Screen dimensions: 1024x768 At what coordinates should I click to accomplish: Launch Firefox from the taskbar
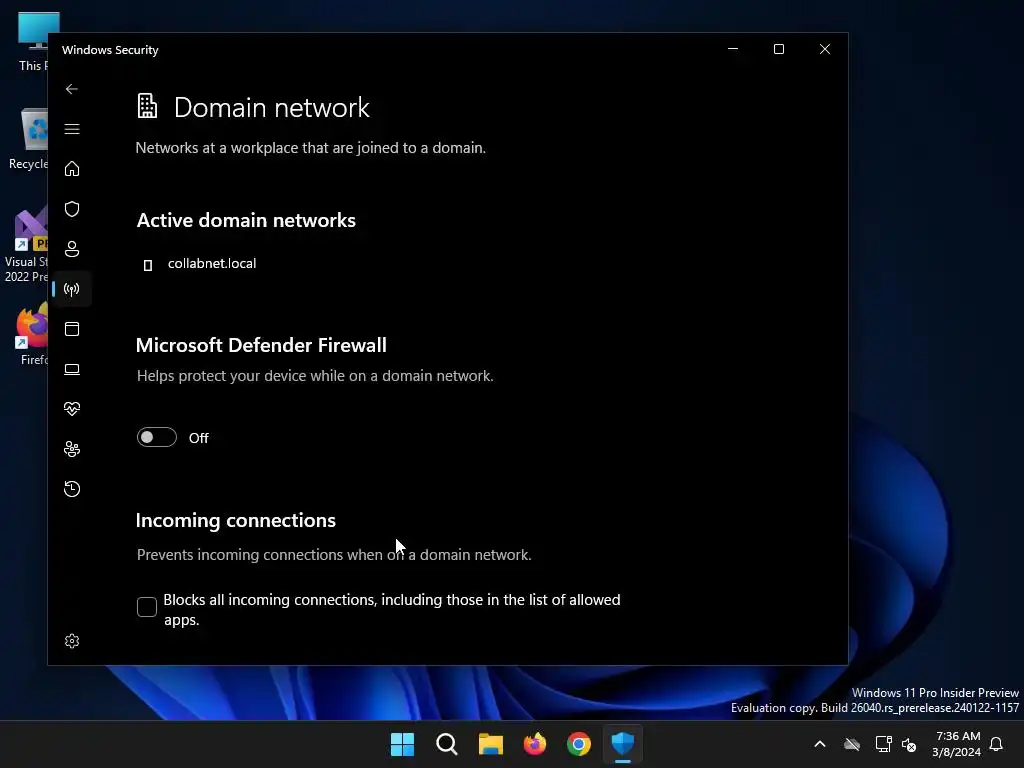[x=535, y=744]
